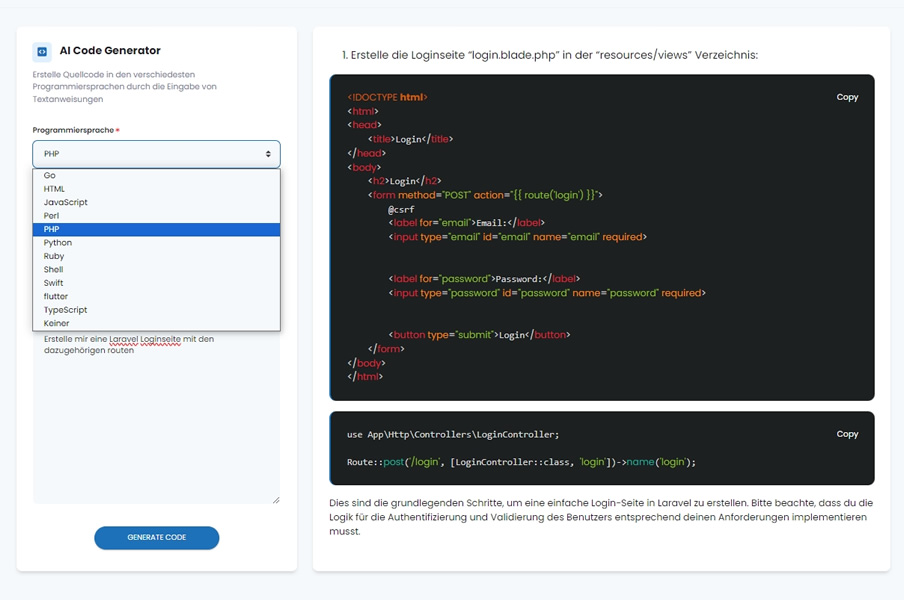Copy the route code snippet
The width and height of the screenshot is (904, 600).
[x=847, y=434]
